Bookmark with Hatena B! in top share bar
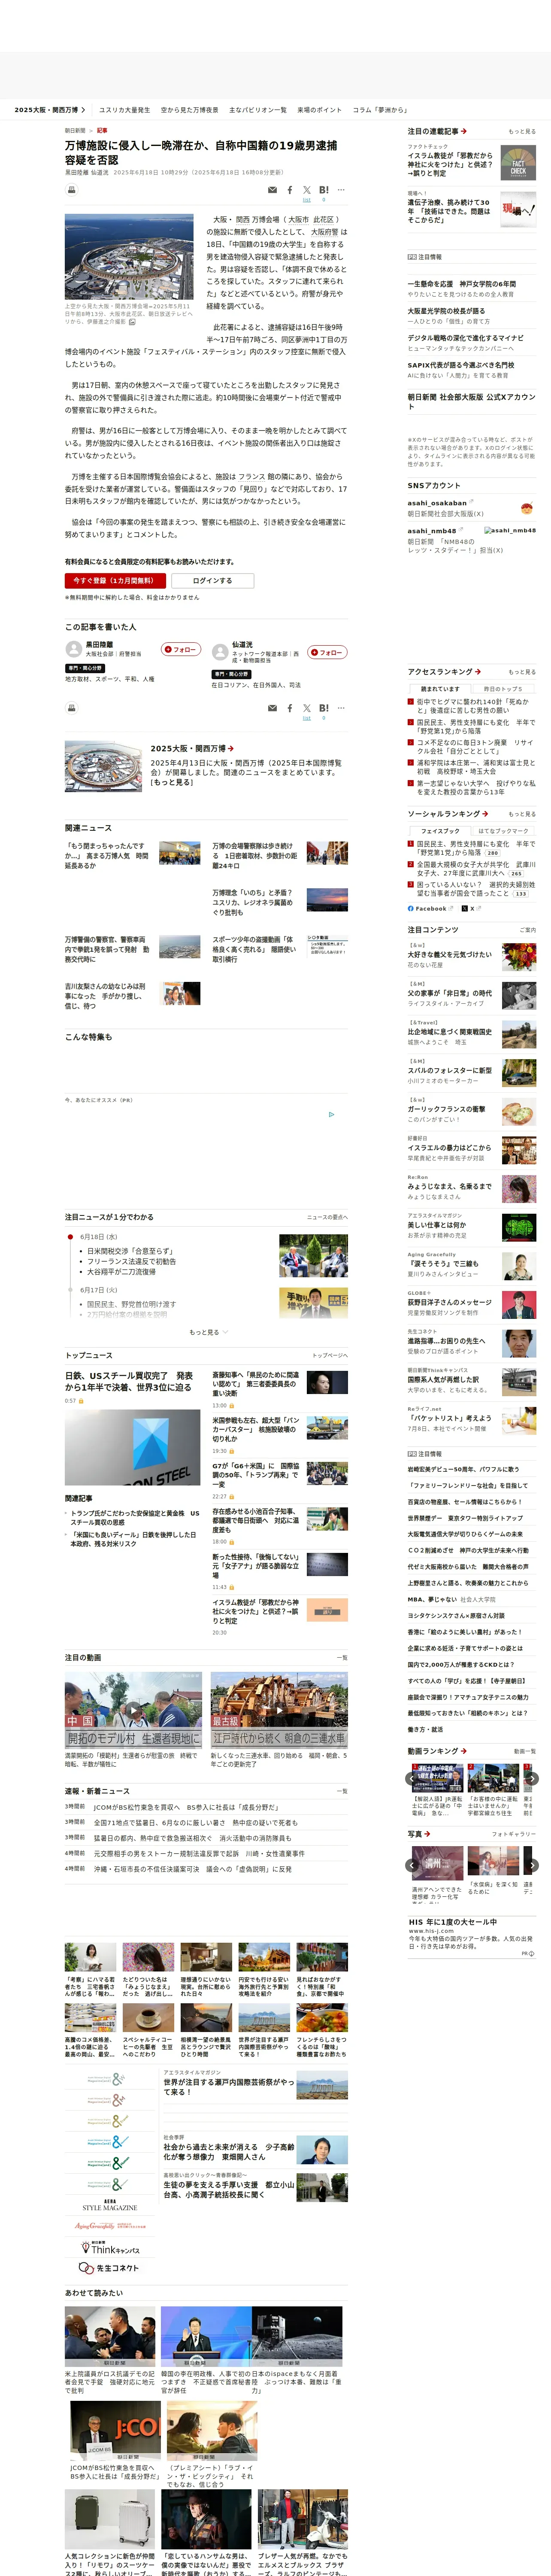This screenshot has width=551, height=2576. [x=324, y=190]
